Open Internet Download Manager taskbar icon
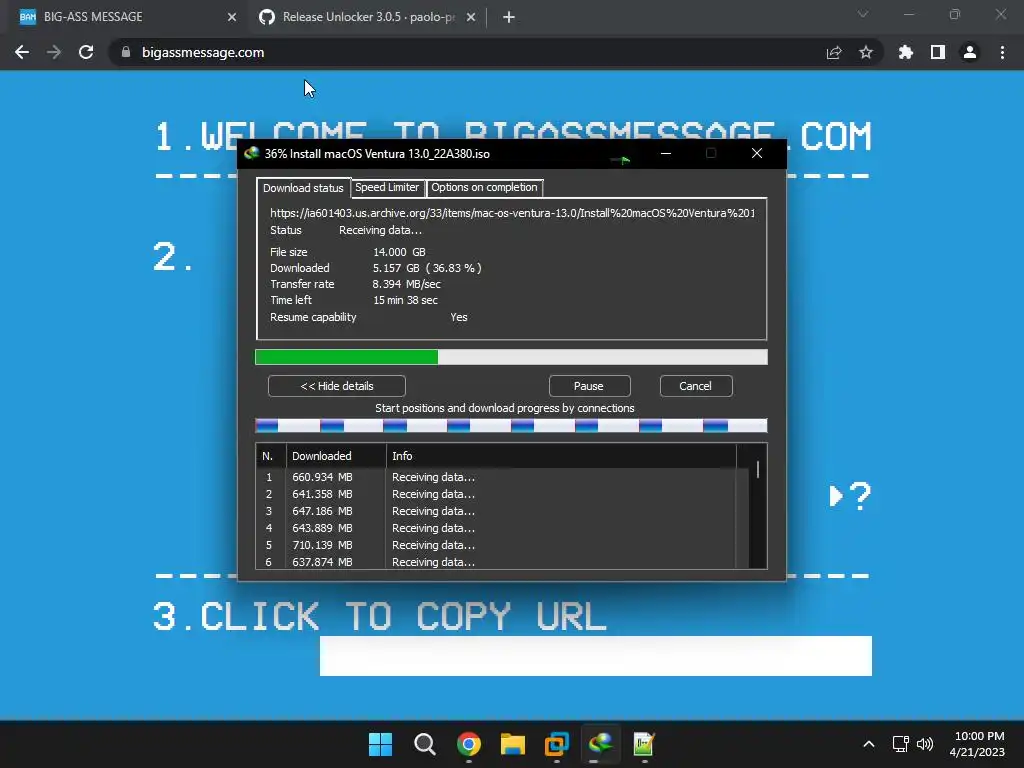This screenshot has width=1024, height=768. coord(601,744)
